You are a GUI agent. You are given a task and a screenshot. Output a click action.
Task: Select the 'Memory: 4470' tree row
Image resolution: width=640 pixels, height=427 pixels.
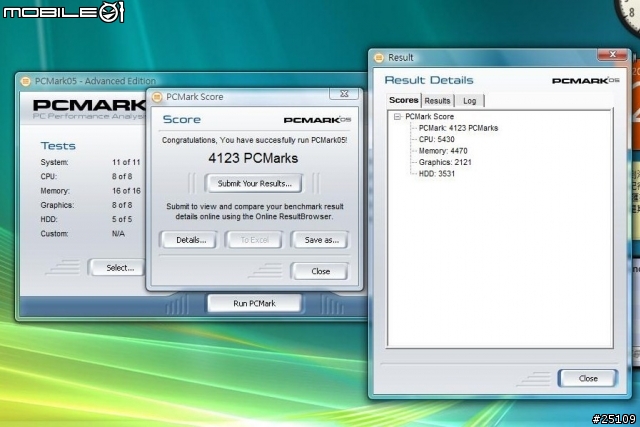click(x=443, y=151)
